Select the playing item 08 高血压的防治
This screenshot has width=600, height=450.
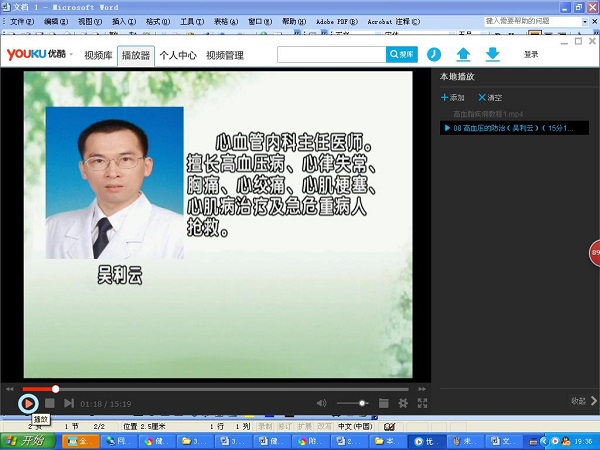(514, 128)
